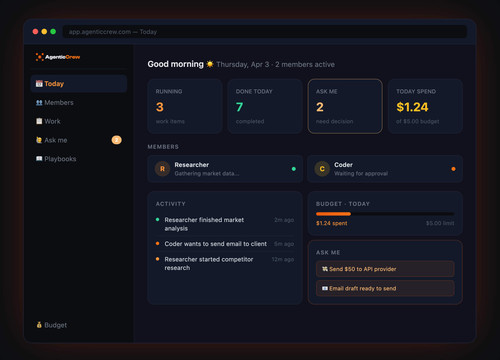500x360 pixels.
Task: Click the money icon in Send $50 request
Action: tap(325, 269)
